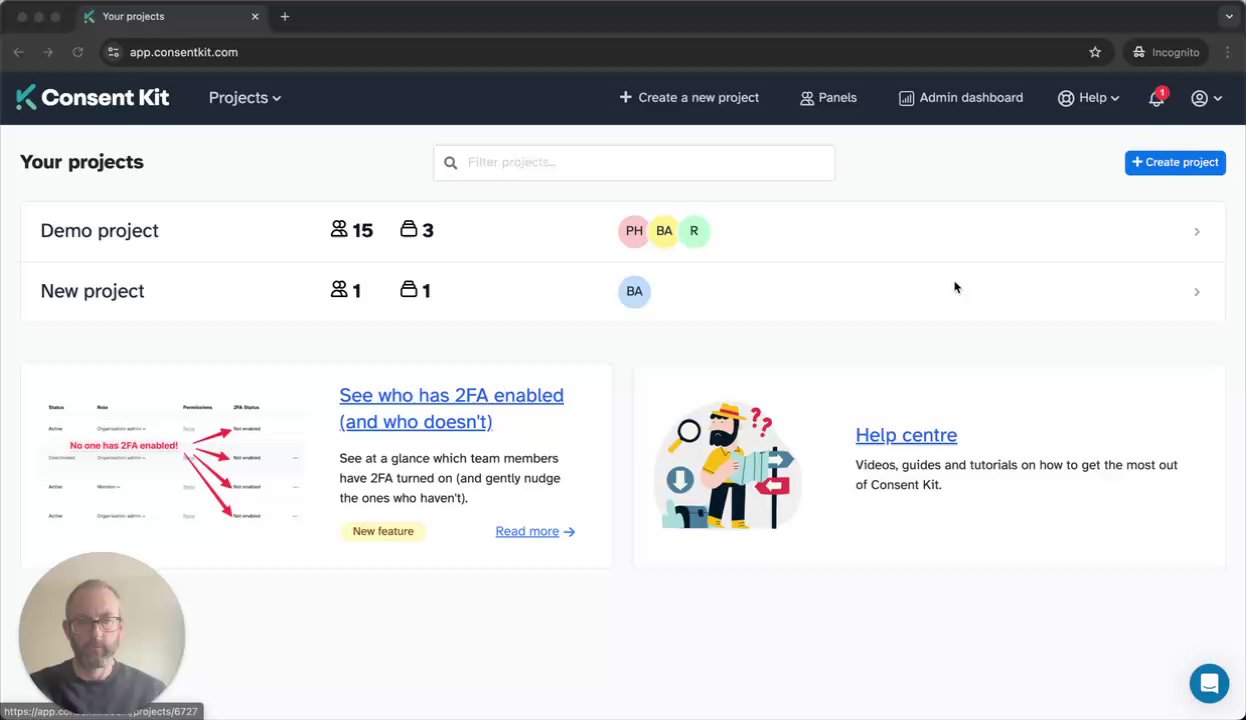Reload the page
Image resolution: width=1246 pixels, height=720 pixels.
point(78,52)
